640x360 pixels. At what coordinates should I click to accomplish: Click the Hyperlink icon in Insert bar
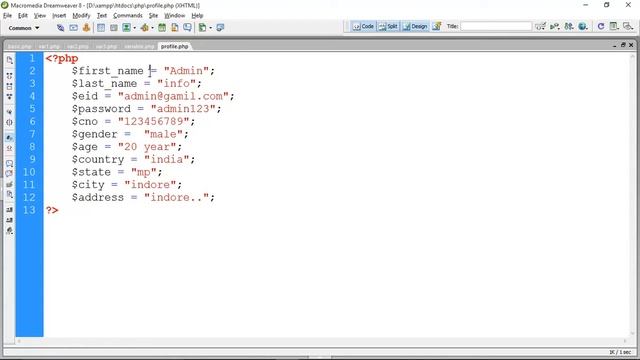[60, 28]
